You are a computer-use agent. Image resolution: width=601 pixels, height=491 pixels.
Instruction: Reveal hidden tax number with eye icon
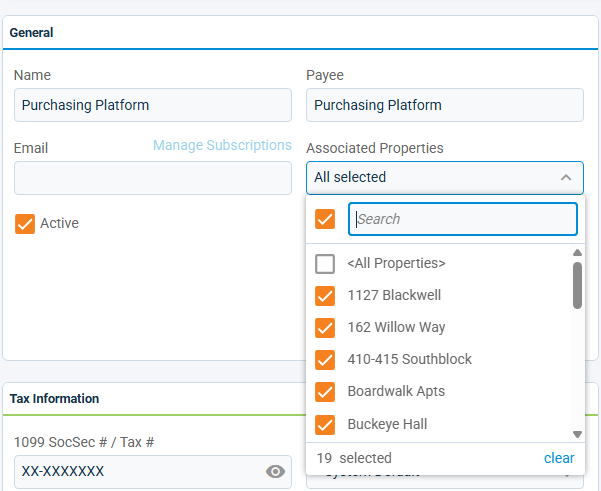276,472
